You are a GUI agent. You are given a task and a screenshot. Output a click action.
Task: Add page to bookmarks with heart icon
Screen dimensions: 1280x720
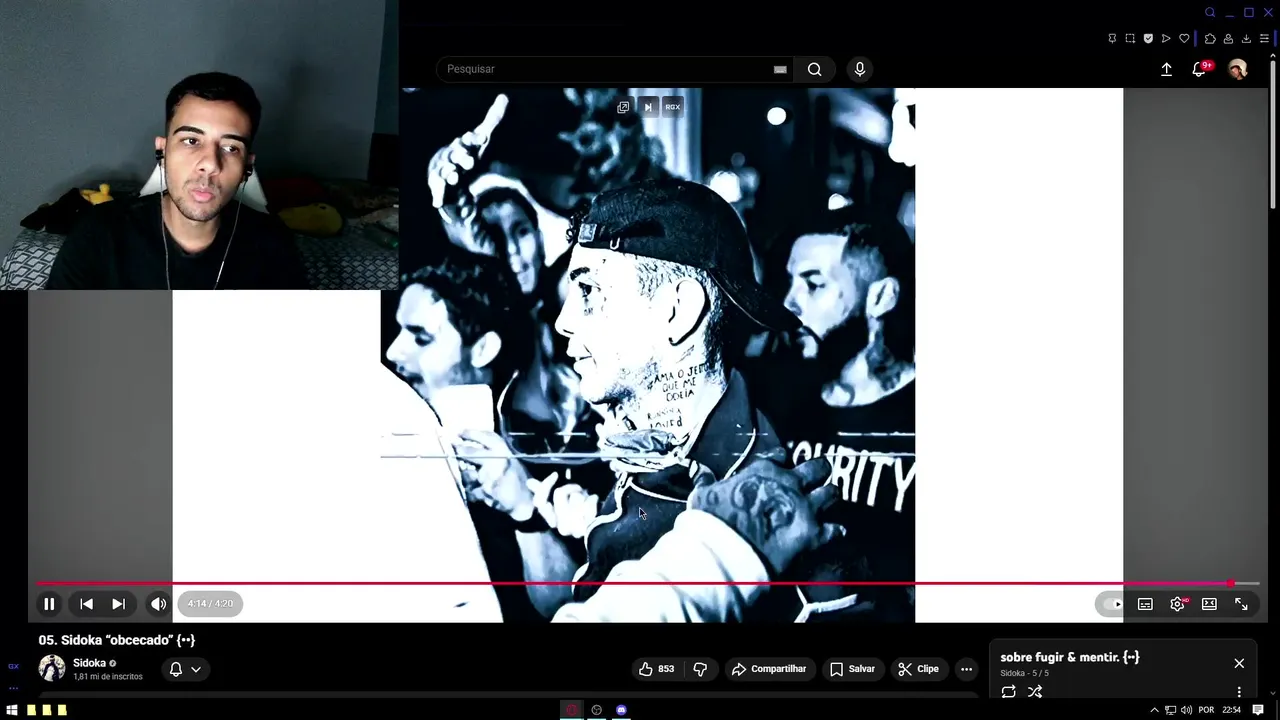pos(1184,38)
